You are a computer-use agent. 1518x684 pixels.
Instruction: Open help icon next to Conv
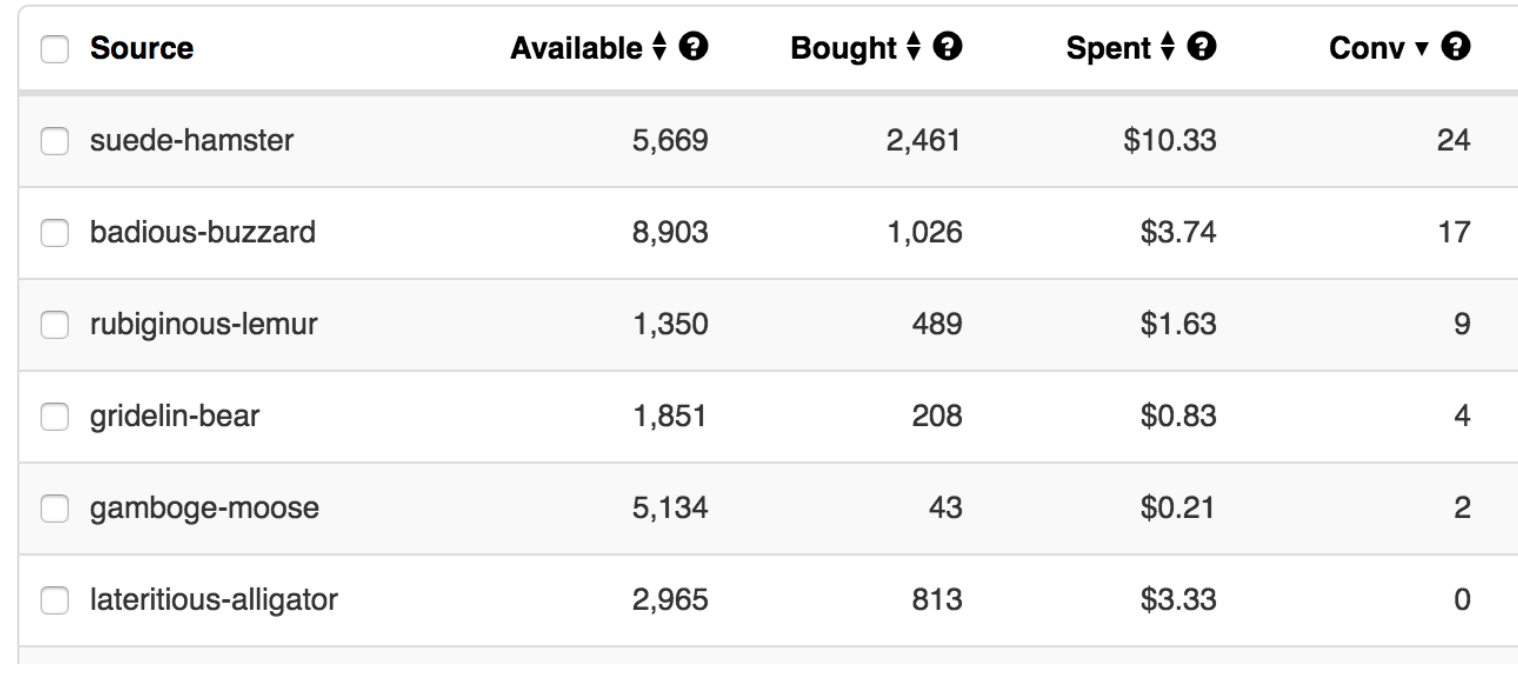point(1461,47)
